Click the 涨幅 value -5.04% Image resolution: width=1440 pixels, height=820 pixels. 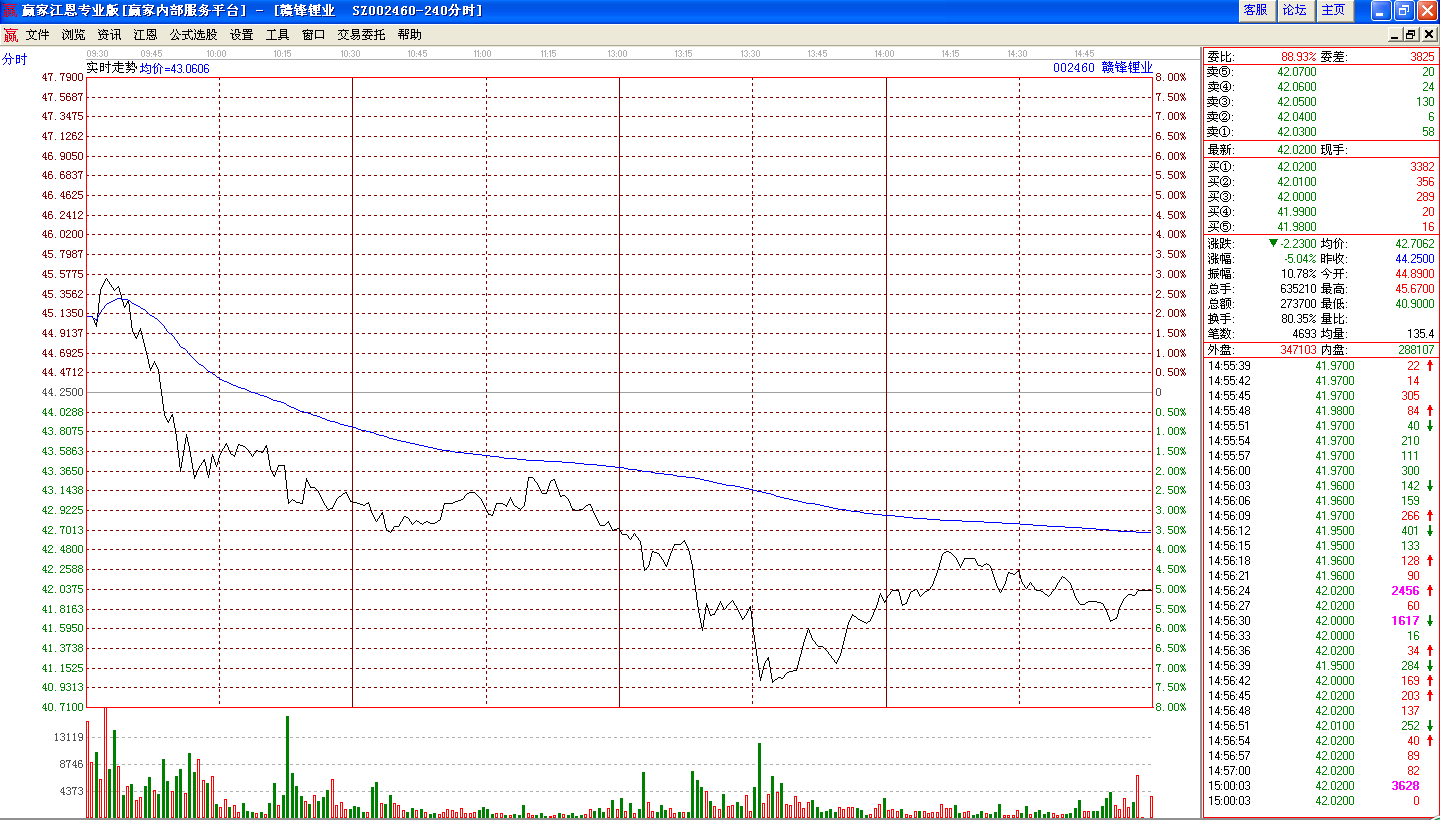coord(1301,258)
